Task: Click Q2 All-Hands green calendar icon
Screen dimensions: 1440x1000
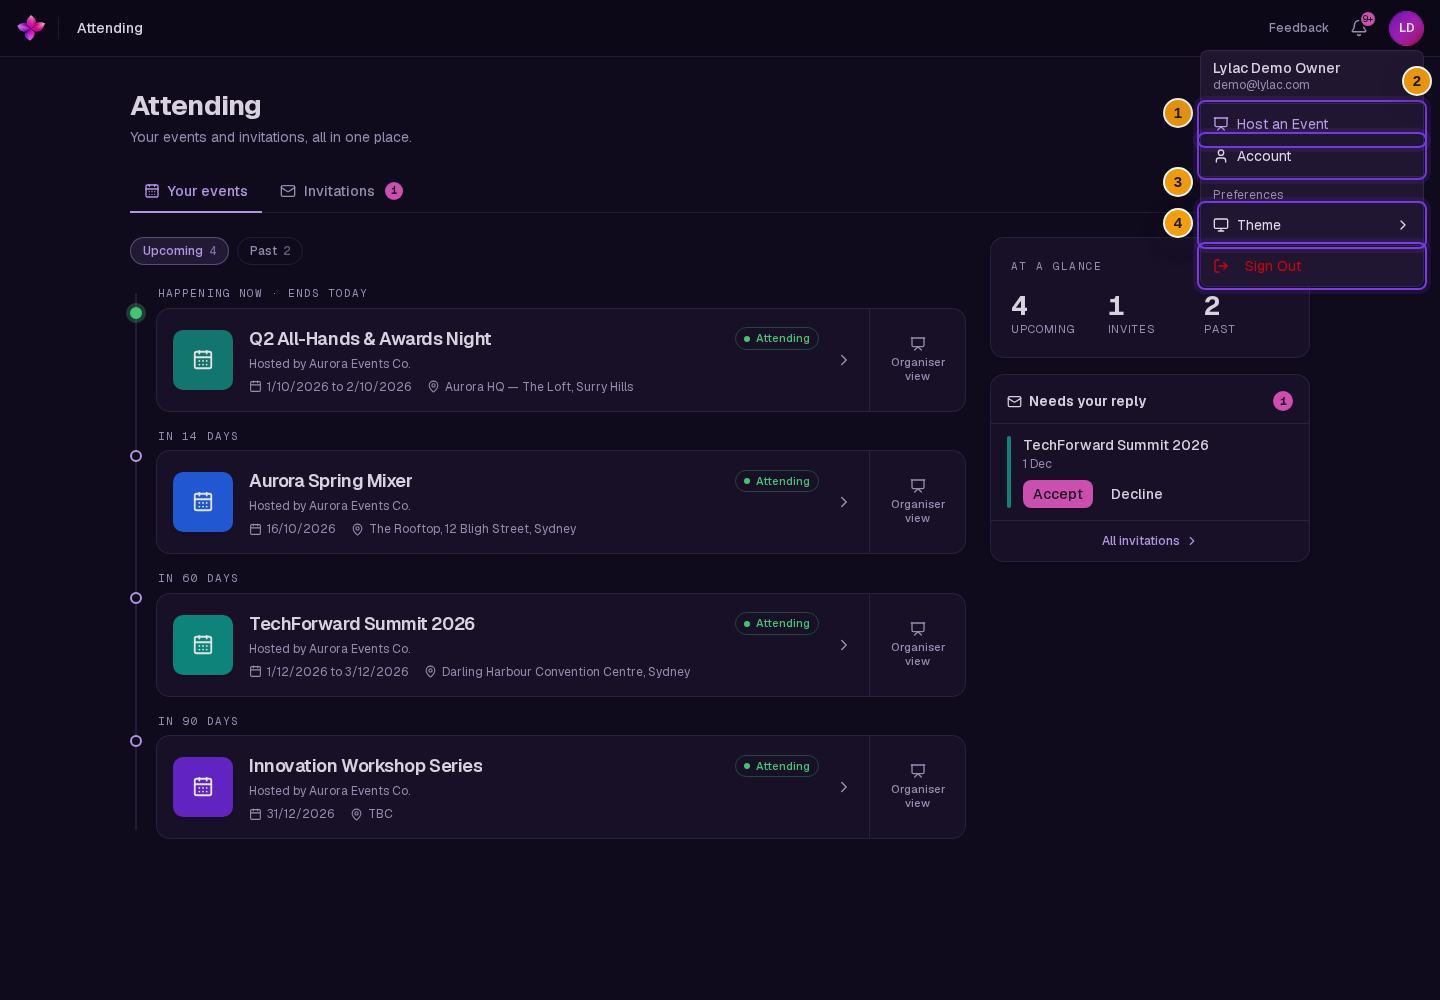Action: click(203, 360)
